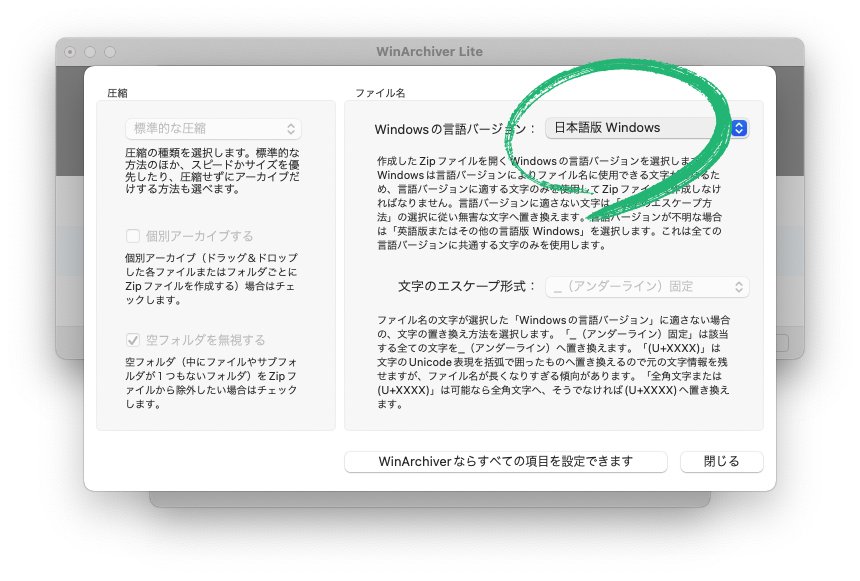Click the description starting 個別アーカイブ（ドラッグ＆ドロップ

[212, 279]
